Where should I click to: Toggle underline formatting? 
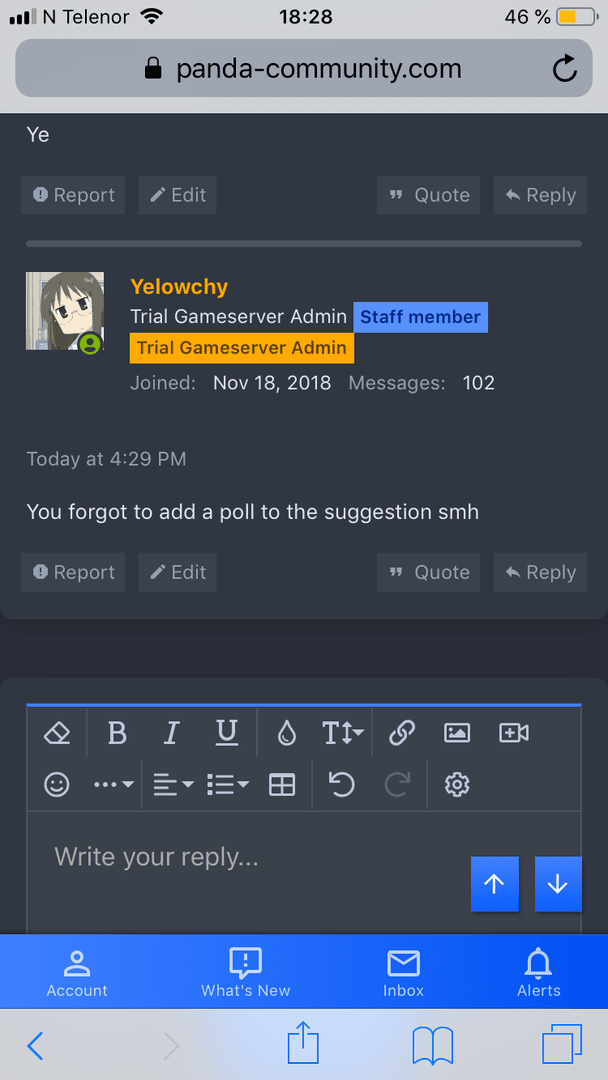(226, 733)
